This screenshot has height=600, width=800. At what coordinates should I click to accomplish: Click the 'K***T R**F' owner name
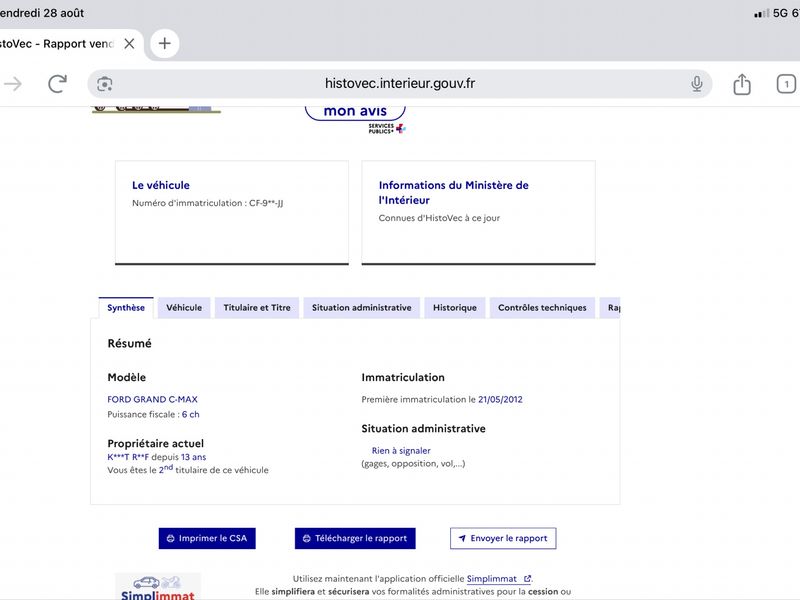tap(128, 457)
